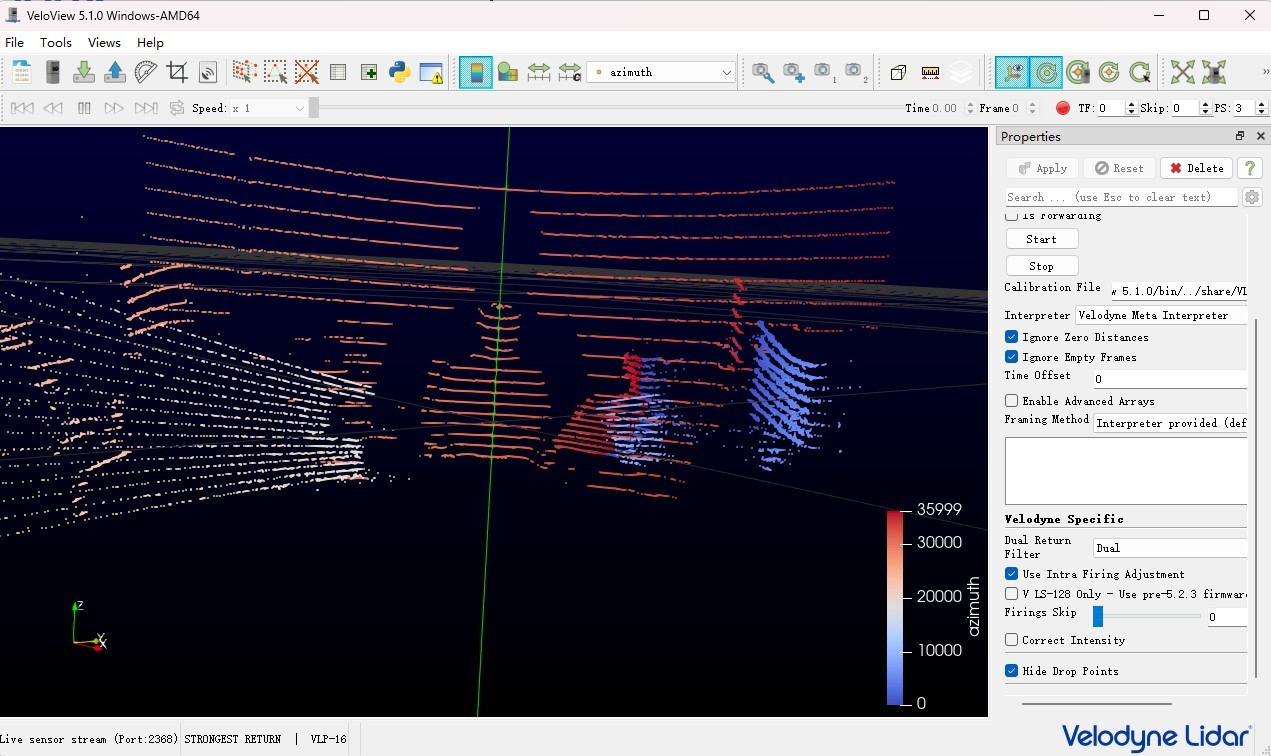Open the Views menu

point(104,43)
